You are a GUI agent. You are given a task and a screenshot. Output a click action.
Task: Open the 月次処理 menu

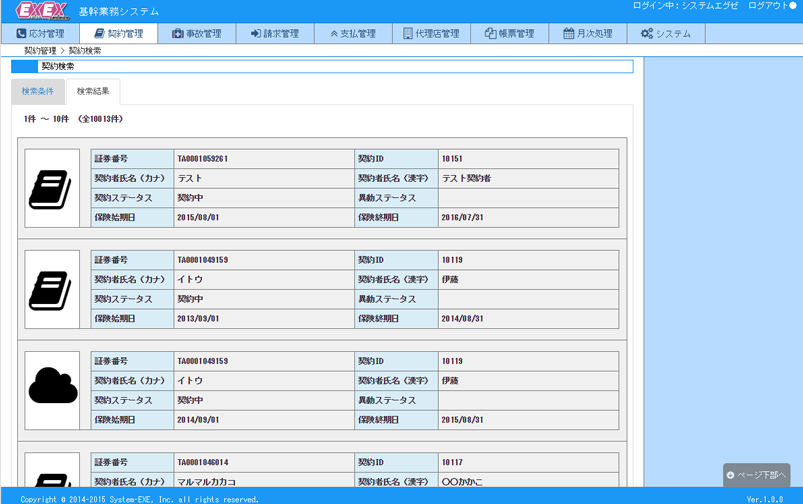588,34
